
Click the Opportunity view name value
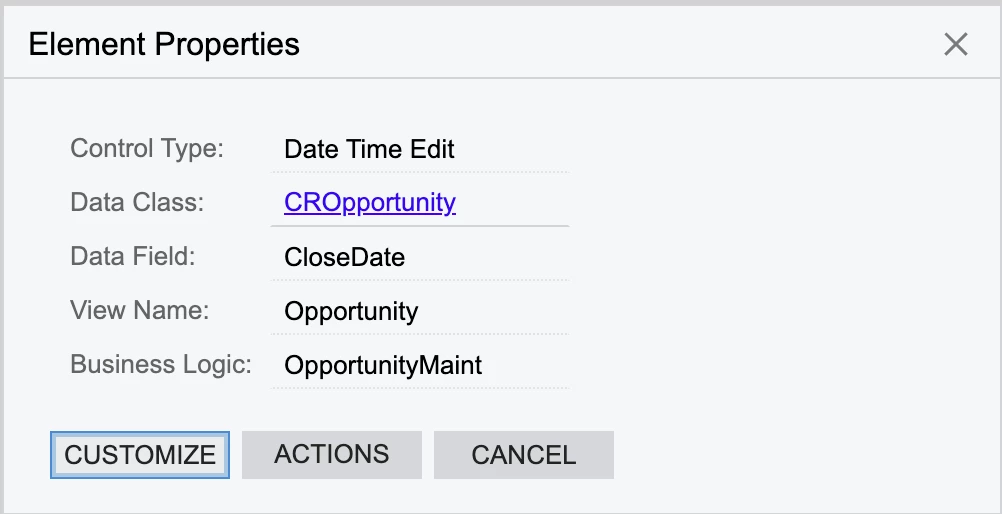point(351,311)
